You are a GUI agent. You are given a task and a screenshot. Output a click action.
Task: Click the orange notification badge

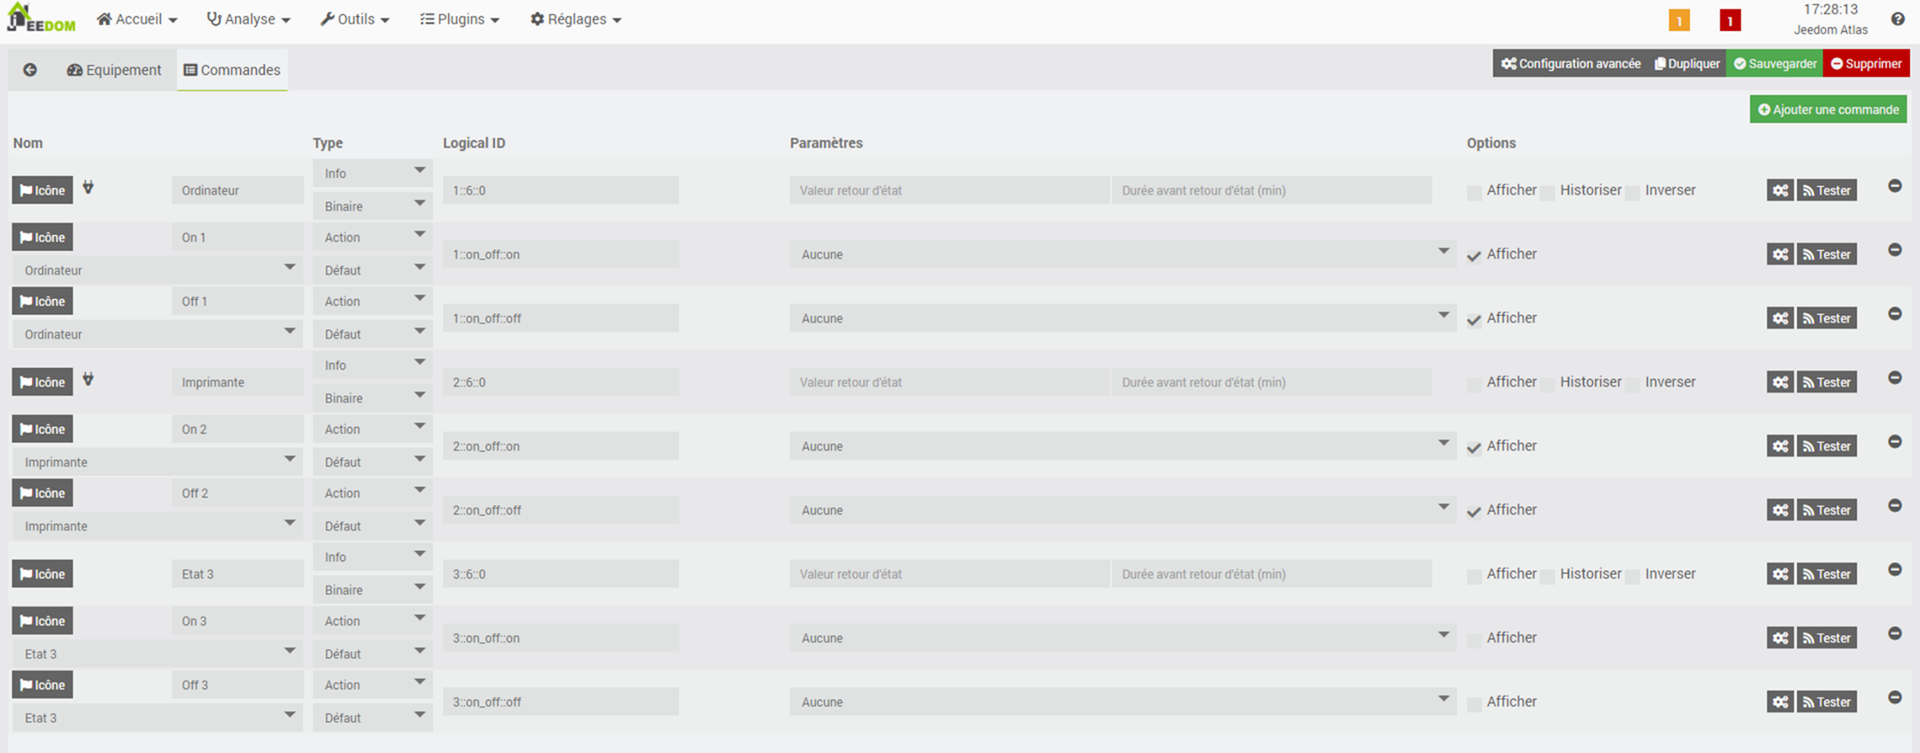[1679, 20]
